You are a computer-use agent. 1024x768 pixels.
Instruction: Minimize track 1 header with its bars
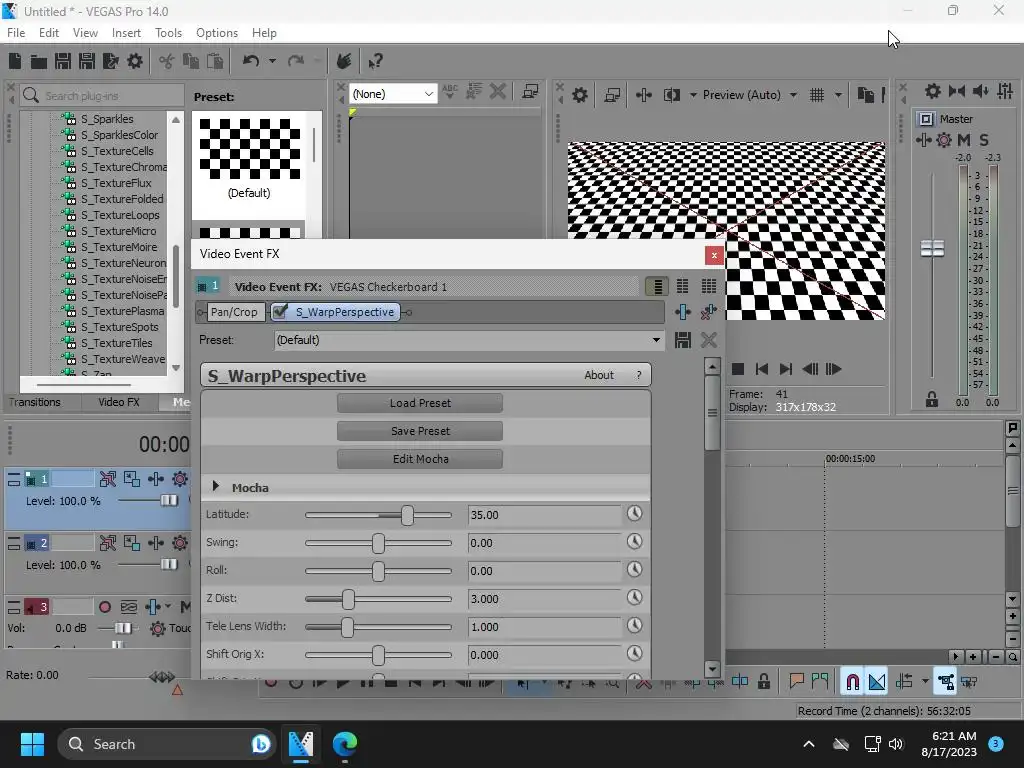click(x=14, y=480)
